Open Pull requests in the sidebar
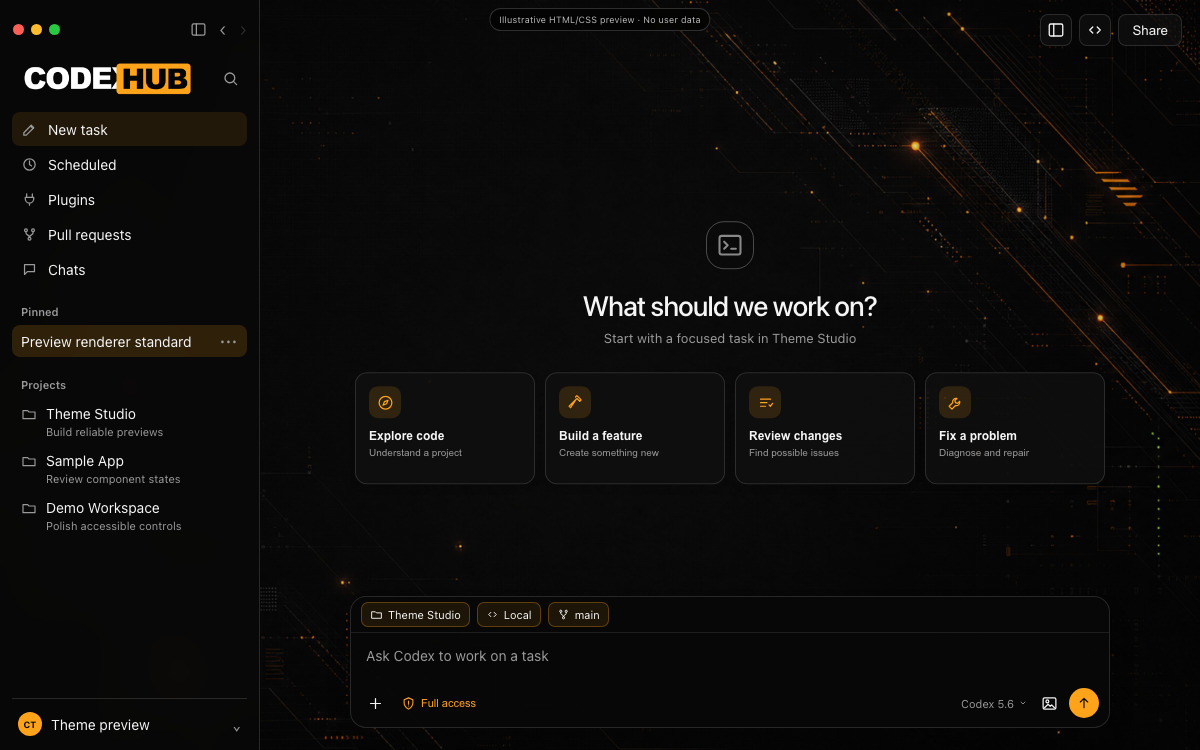Viewport: 1200px width, 750px height. click(x=129, y=235)
